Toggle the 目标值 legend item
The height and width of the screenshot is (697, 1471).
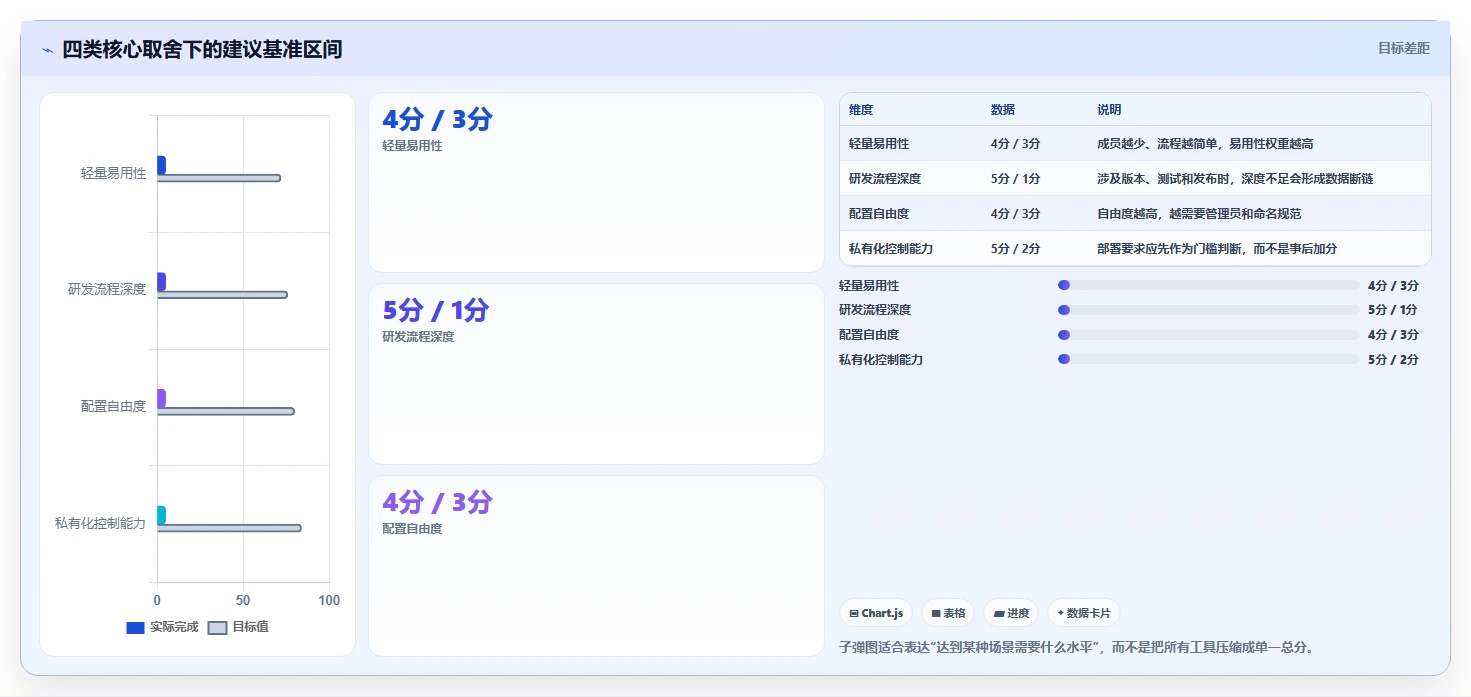pos(238,627)
